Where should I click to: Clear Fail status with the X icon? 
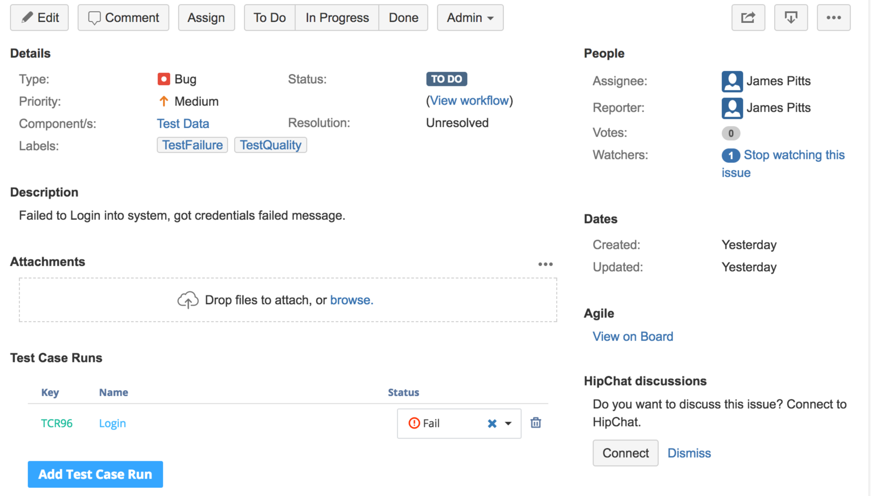[492, 424]
